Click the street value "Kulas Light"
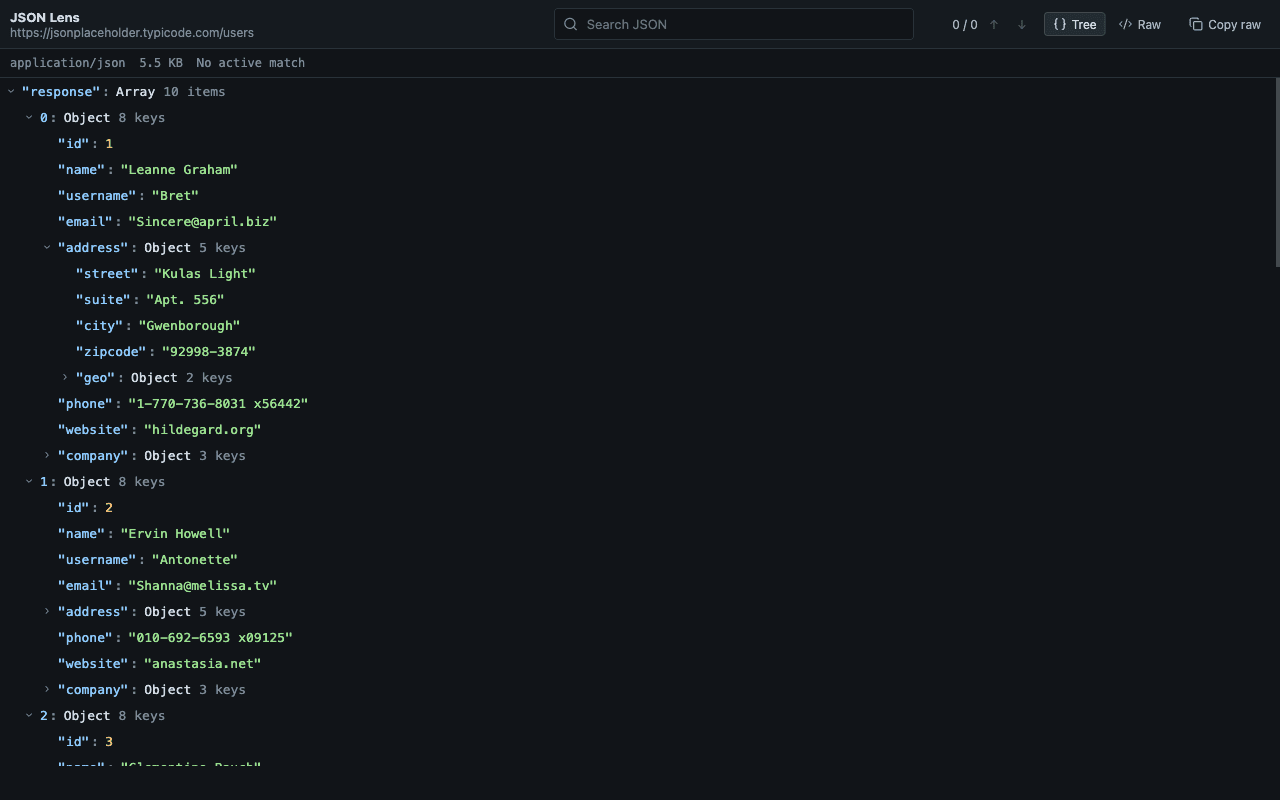 pos(205,273)
